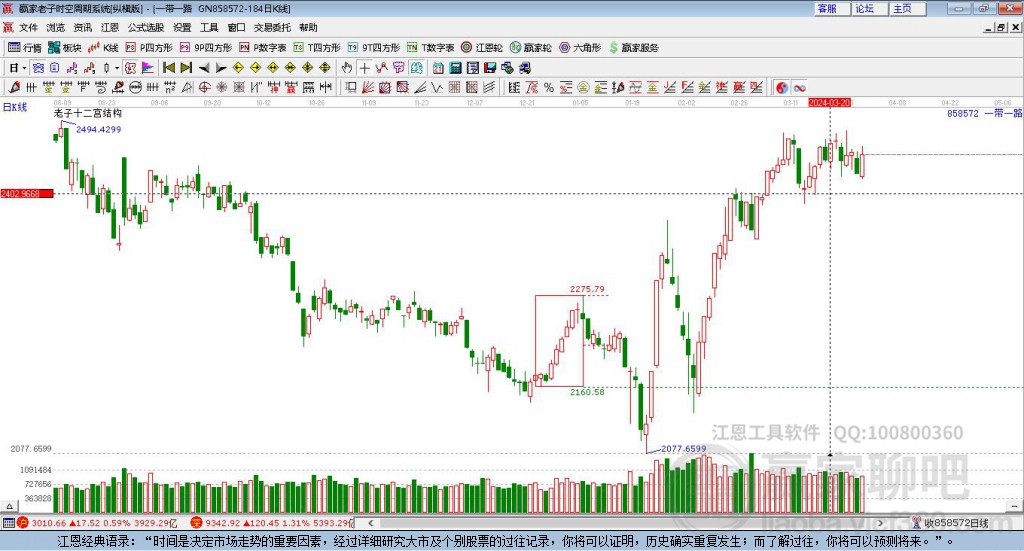Open the 设置 menu

click(x=182, y=27)
